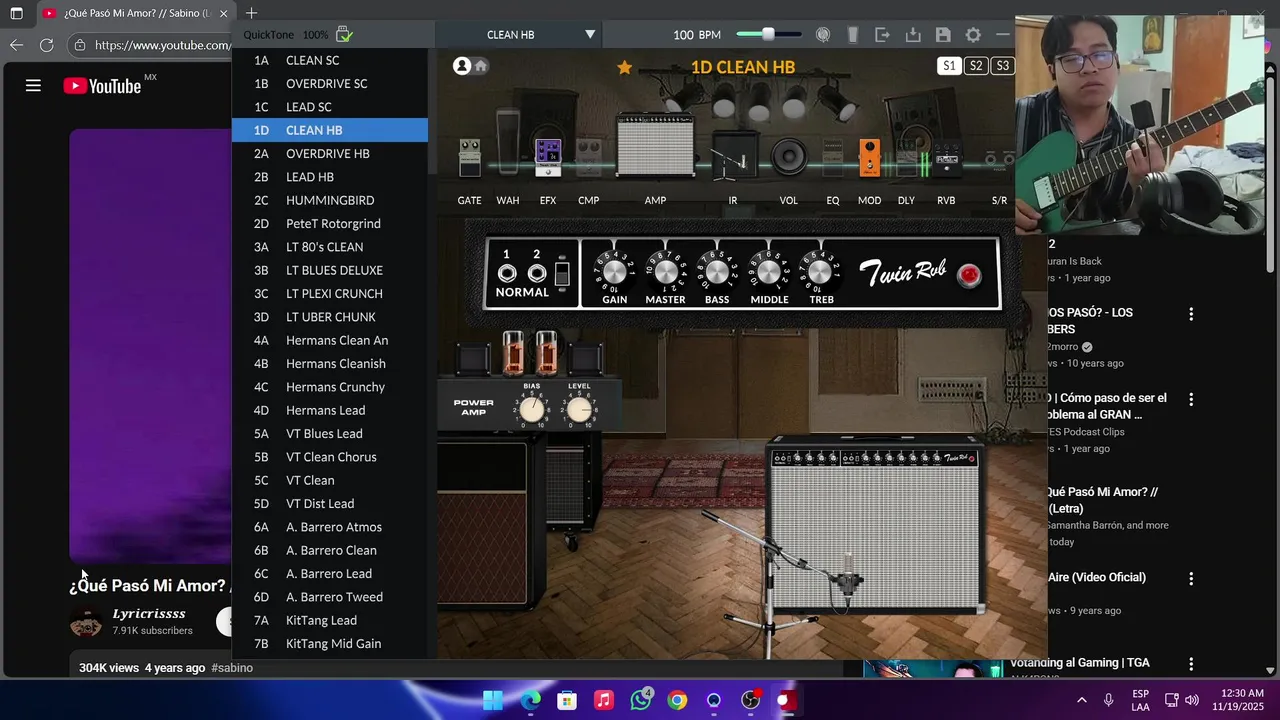Viewport: 1280px width, 720px height.
Task: Select preset 3C LT PLEXI CRUNCH
Action: tap(330, 294)
